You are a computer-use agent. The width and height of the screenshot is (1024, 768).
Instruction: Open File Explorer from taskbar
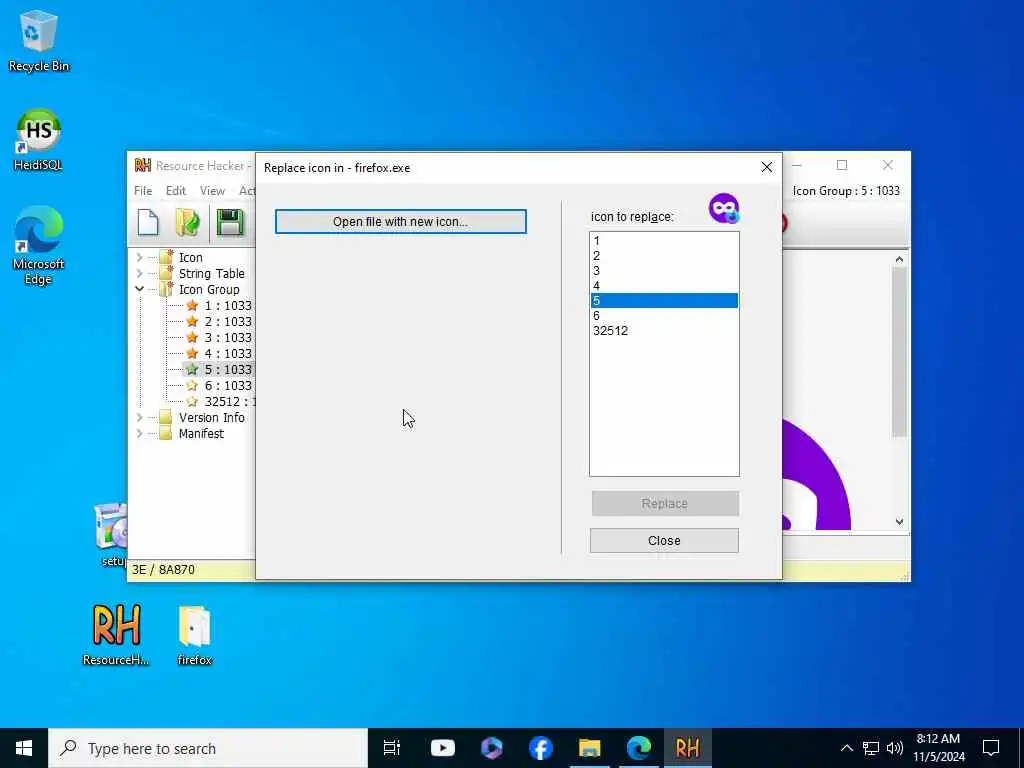[x=590, y=748]
